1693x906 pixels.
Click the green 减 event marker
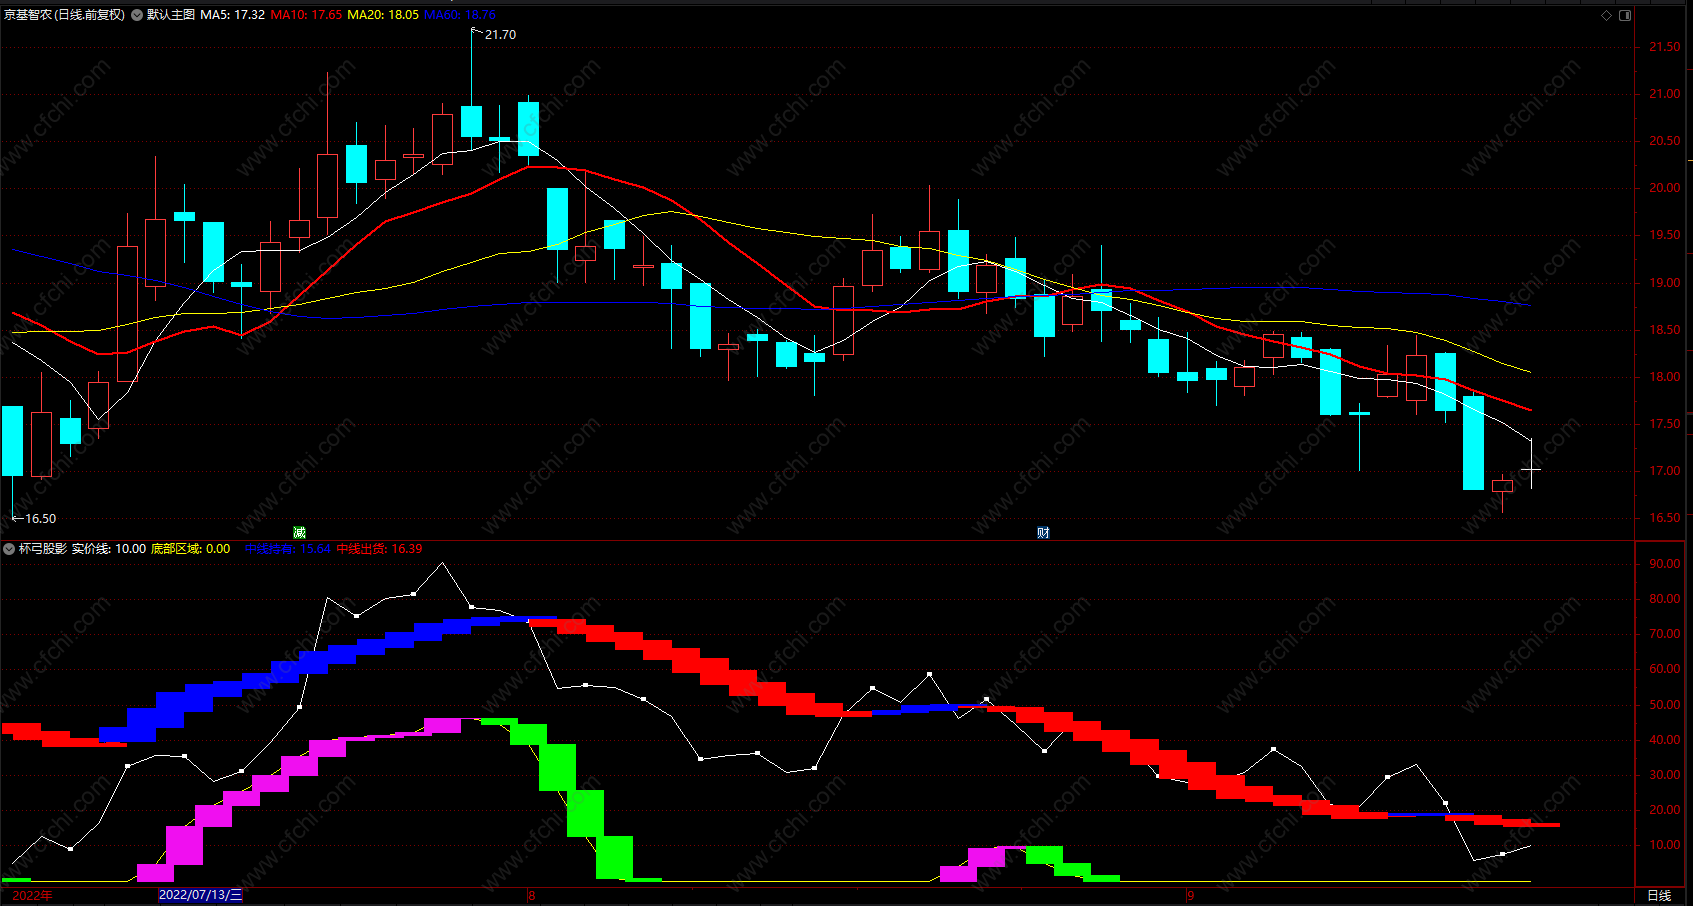coord(299,532)
